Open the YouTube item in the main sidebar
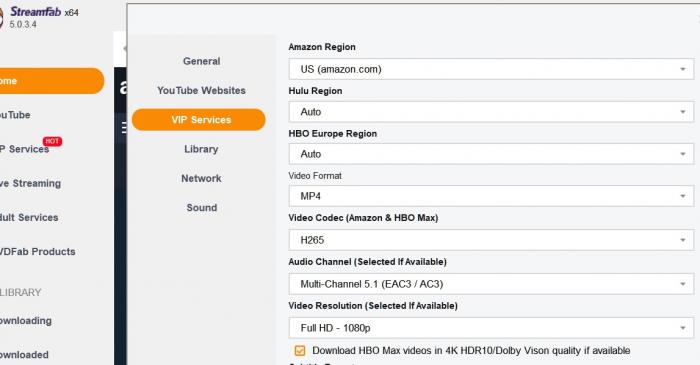Image resolution: width=700 pixels, height=365 pixels. [x=15, y=115]
